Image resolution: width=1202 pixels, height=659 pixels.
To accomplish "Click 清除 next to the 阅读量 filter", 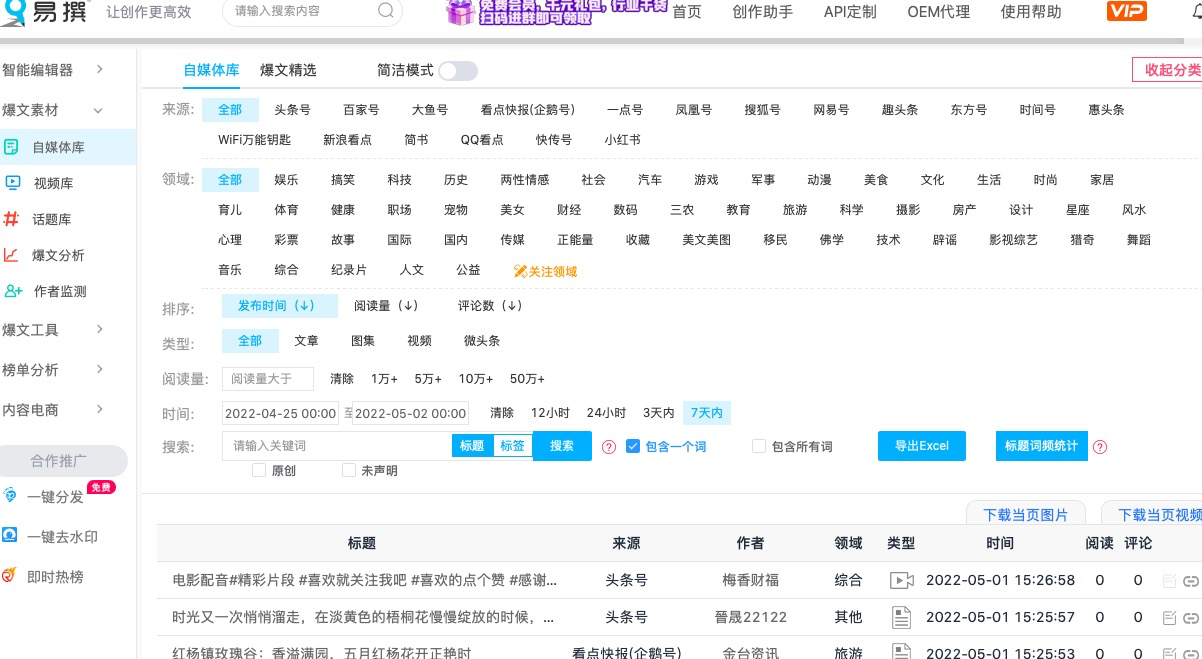I will click(342, 379).
